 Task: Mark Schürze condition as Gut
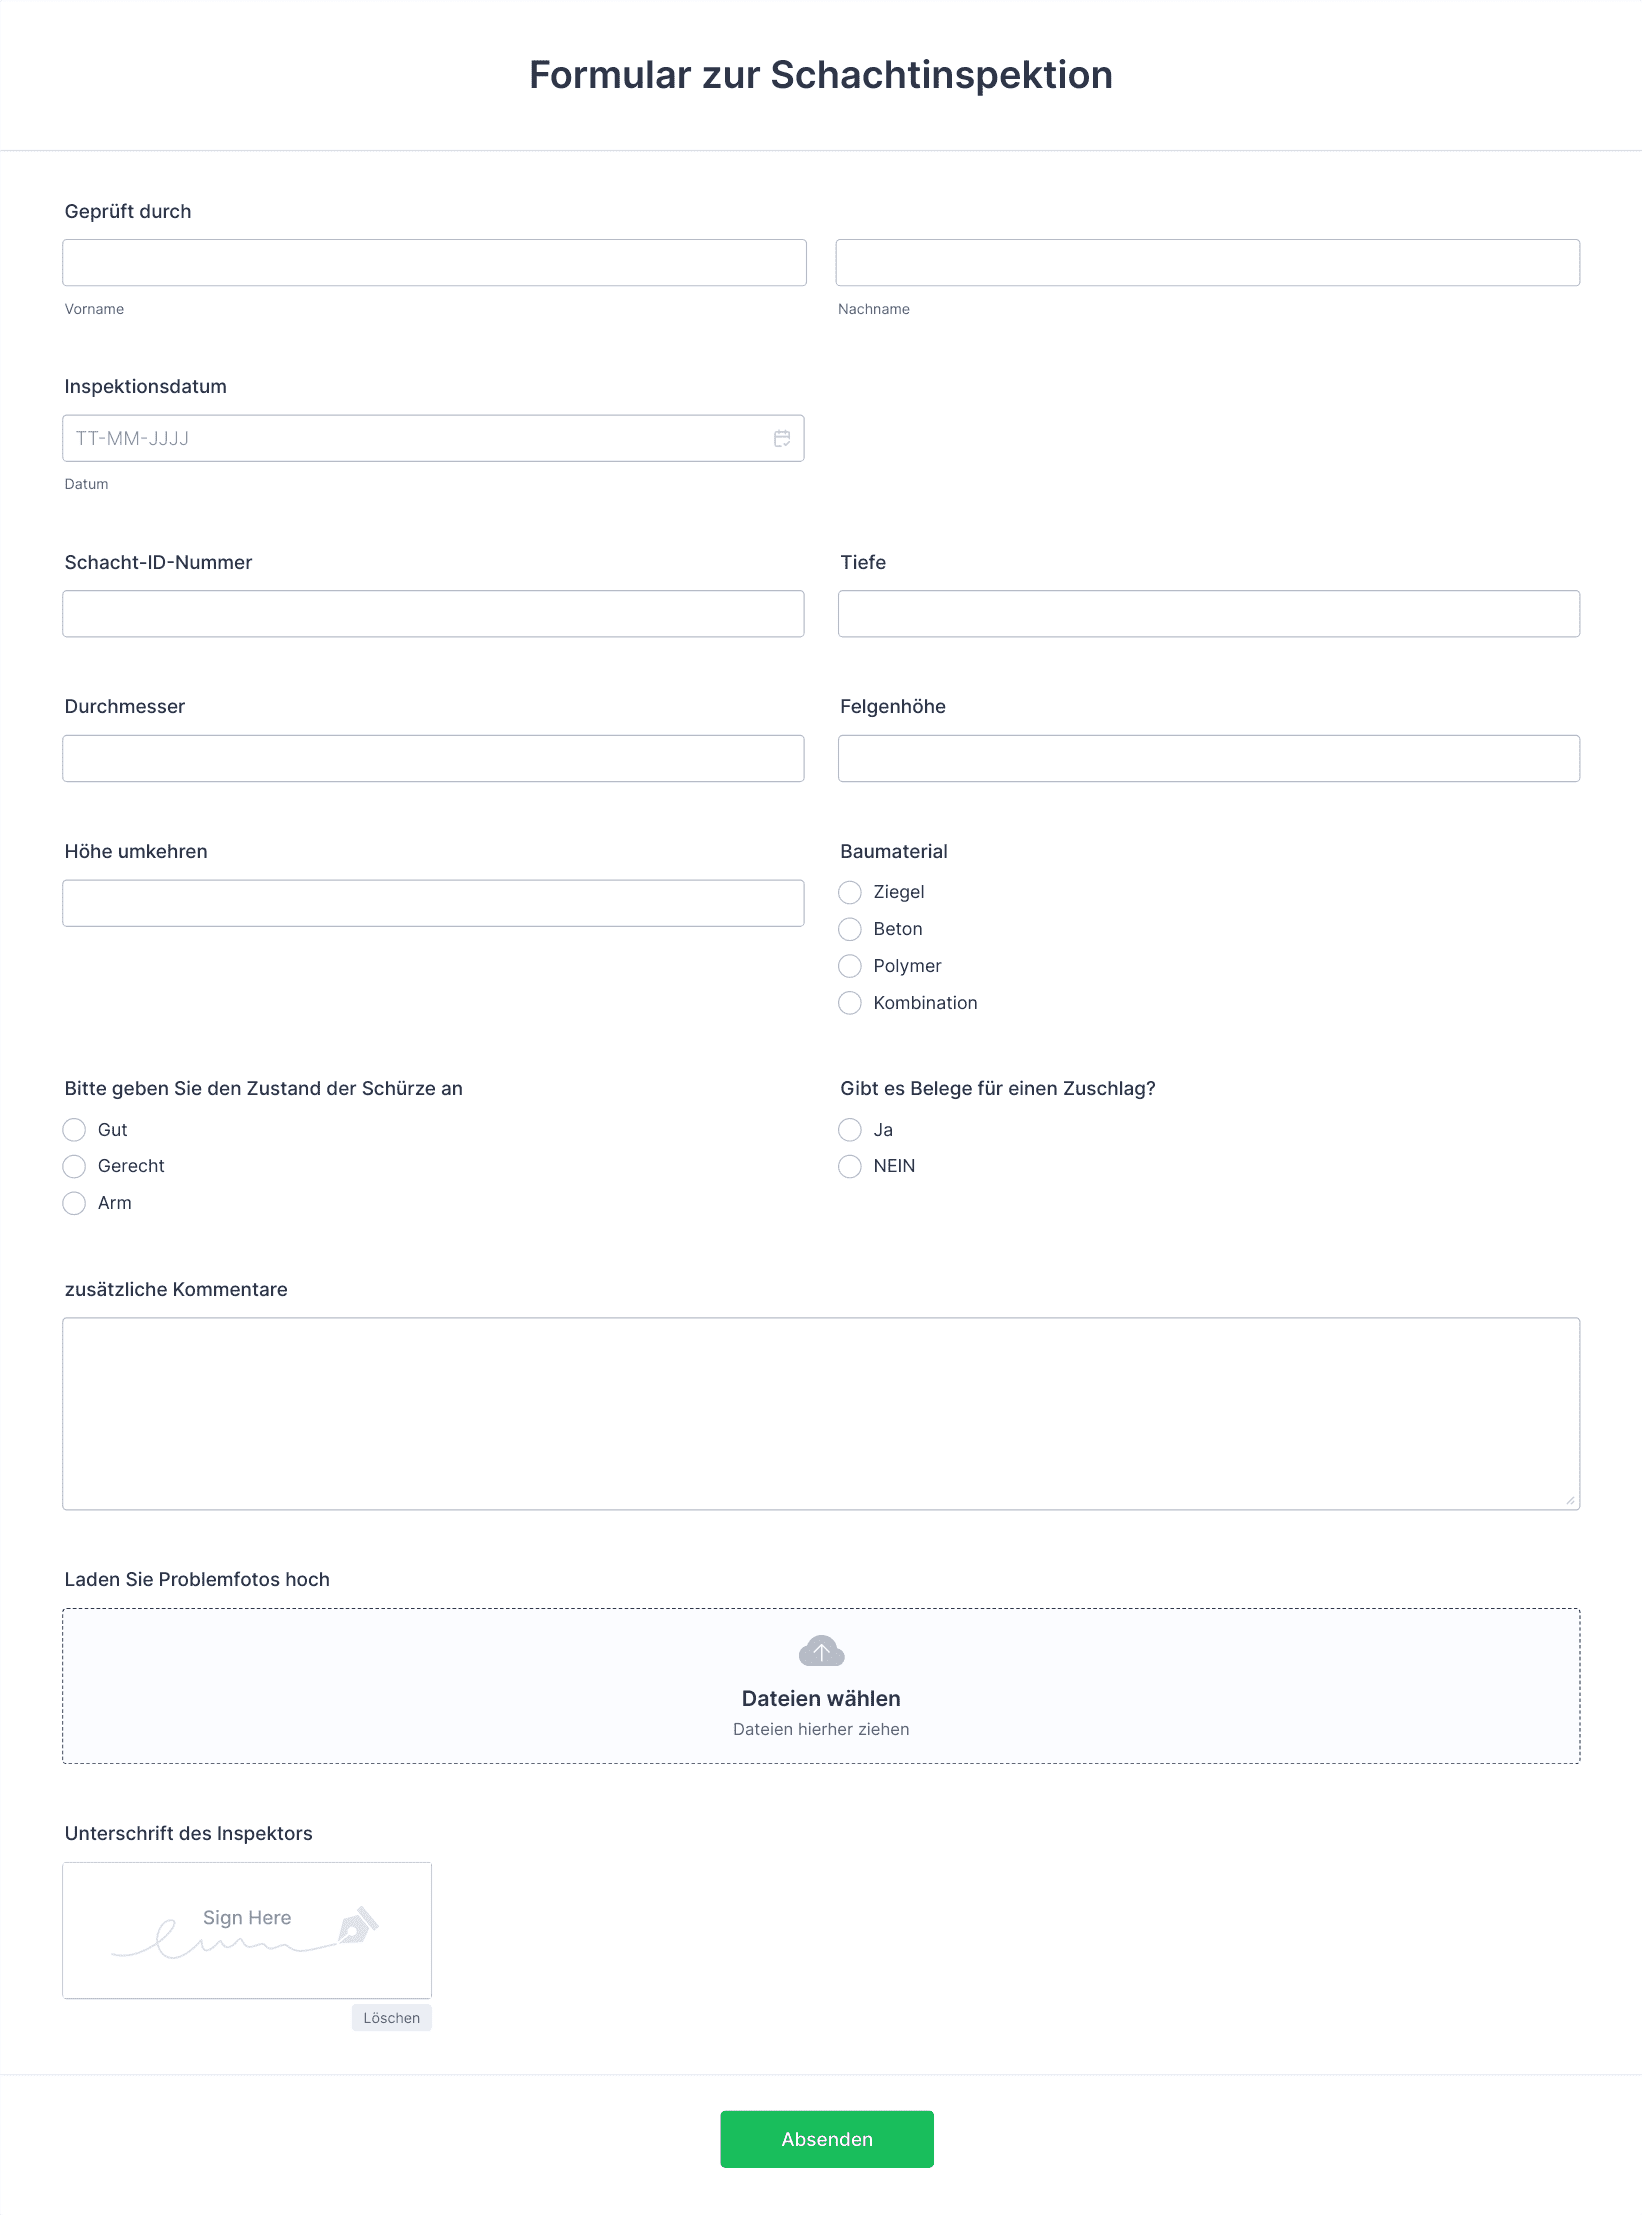coord(74,1130)
